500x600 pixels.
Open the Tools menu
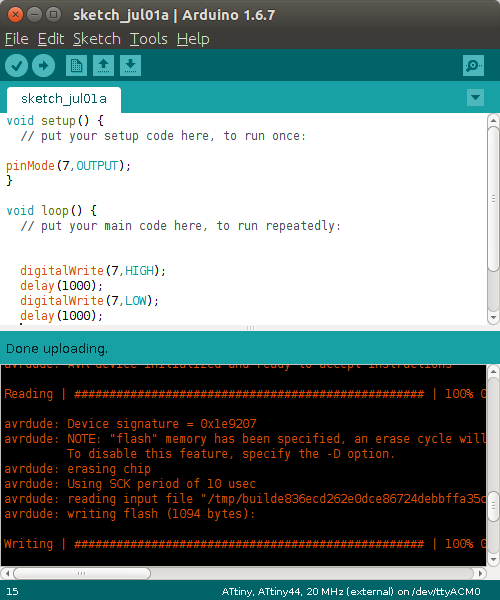(148, 39)
